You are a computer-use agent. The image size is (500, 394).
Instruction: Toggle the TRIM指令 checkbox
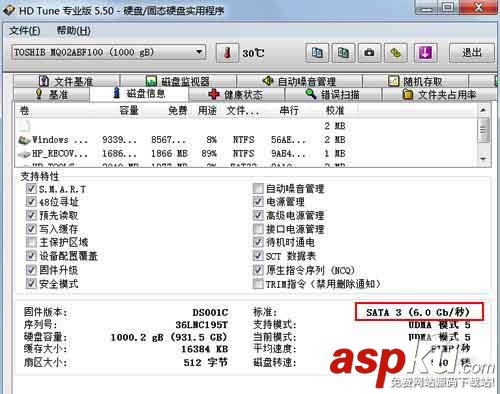click(x=258, y=284)
